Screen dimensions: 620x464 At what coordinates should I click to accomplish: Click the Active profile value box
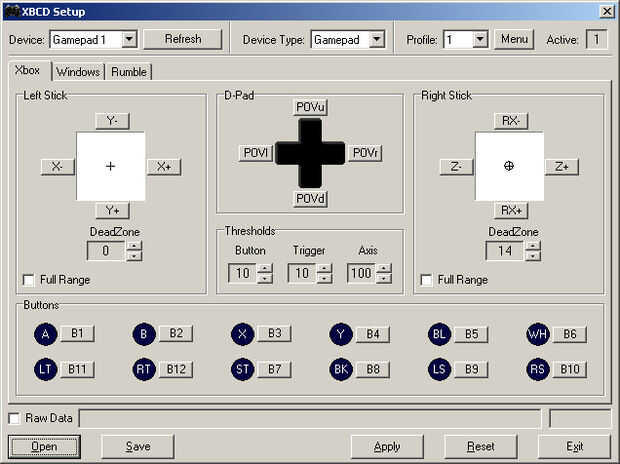coord(596,39)
